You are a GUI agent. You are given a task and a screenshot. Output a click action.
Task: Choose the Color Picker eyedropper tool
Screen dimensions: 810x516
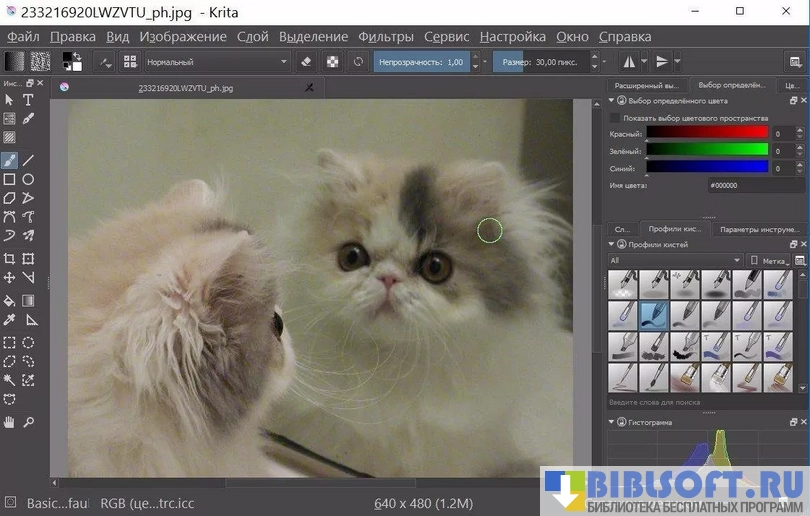[9, 320]
